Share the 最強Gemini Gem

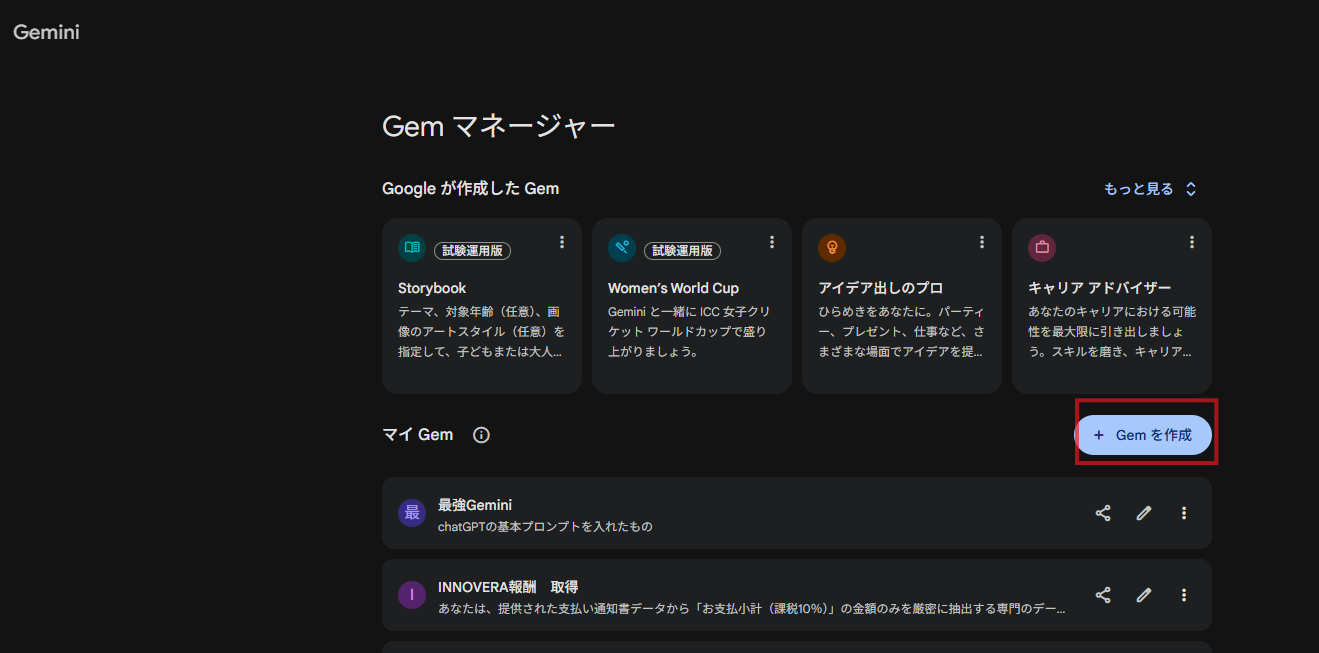[x=1103, y=512]
